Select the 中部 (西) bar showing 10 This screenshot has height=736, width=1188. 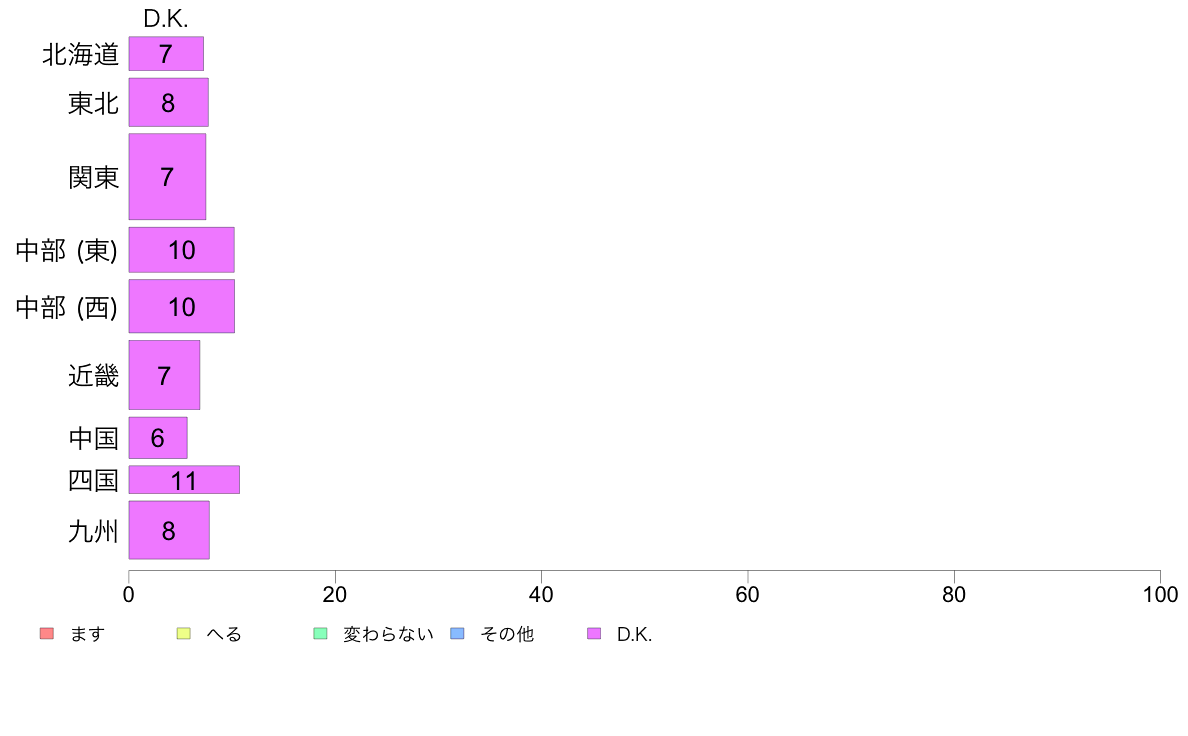tap(182, 306)
